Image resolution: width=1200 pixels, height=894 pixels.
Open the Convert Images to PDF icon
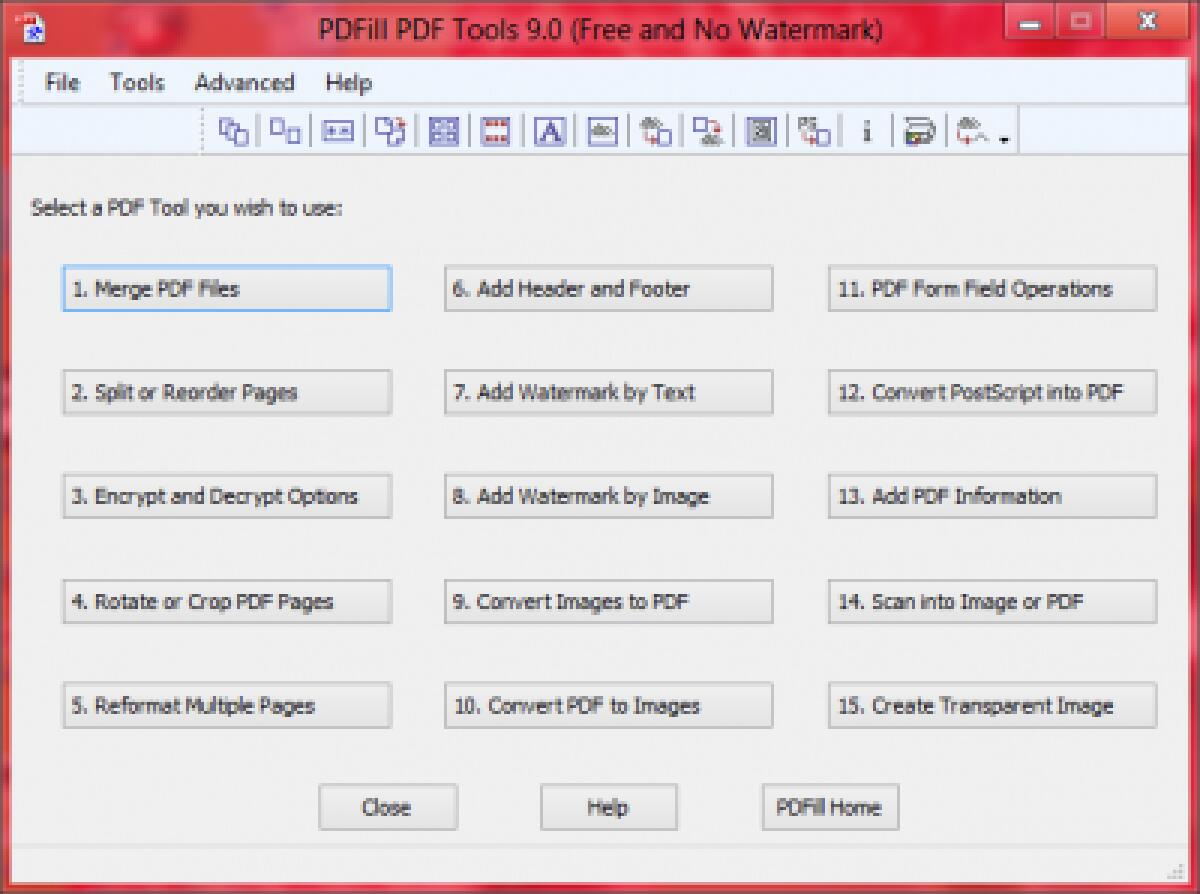(x=655, y=130)
